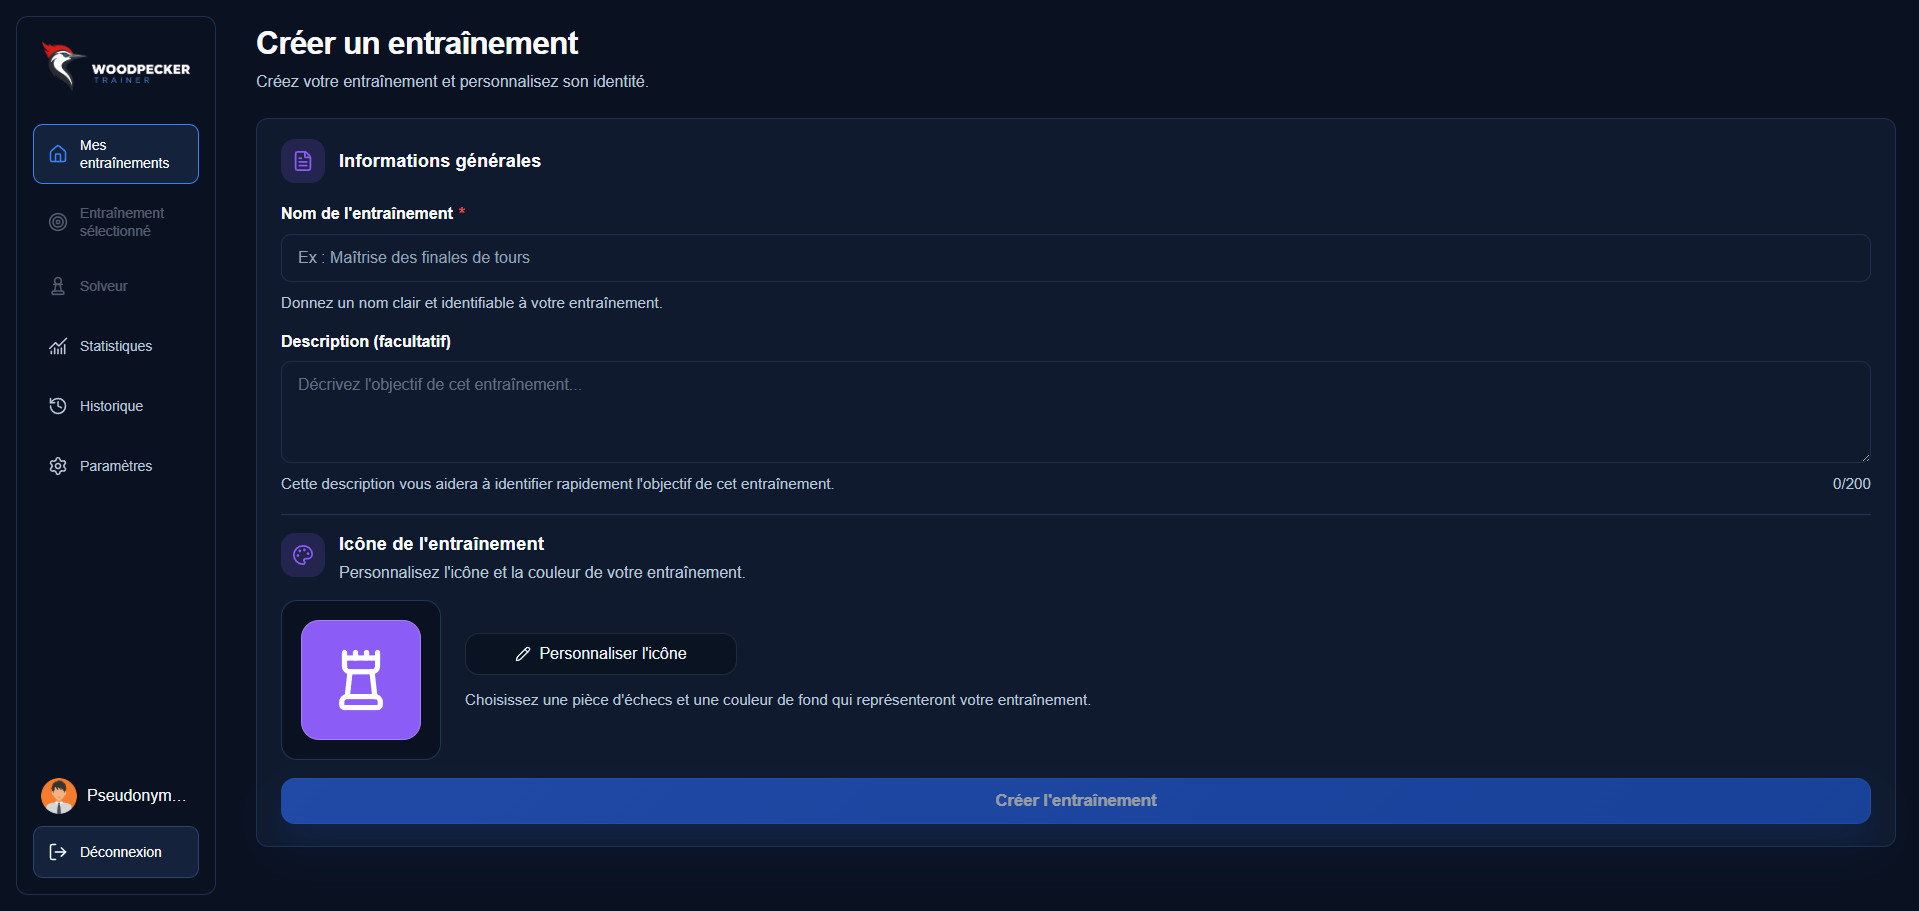
Task: Click the chart icon next to Statistiques
Action: (58, 346)
